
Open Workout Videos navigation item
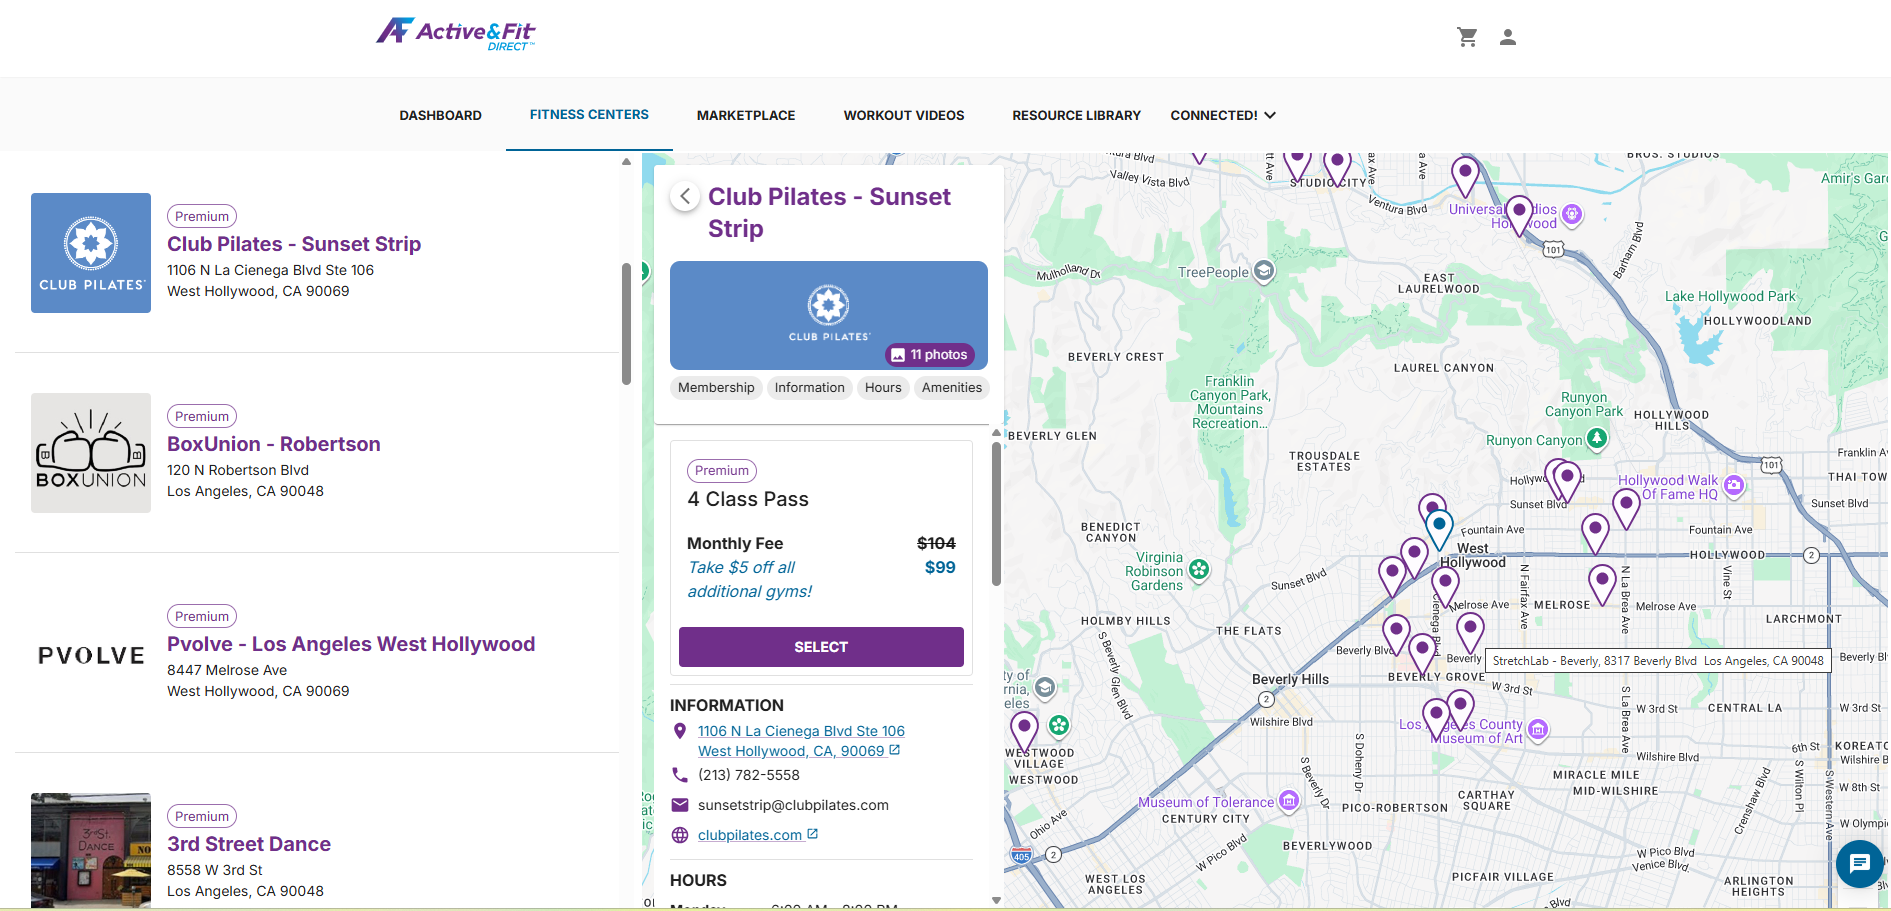pyautogui.click(x=904, y=115)
